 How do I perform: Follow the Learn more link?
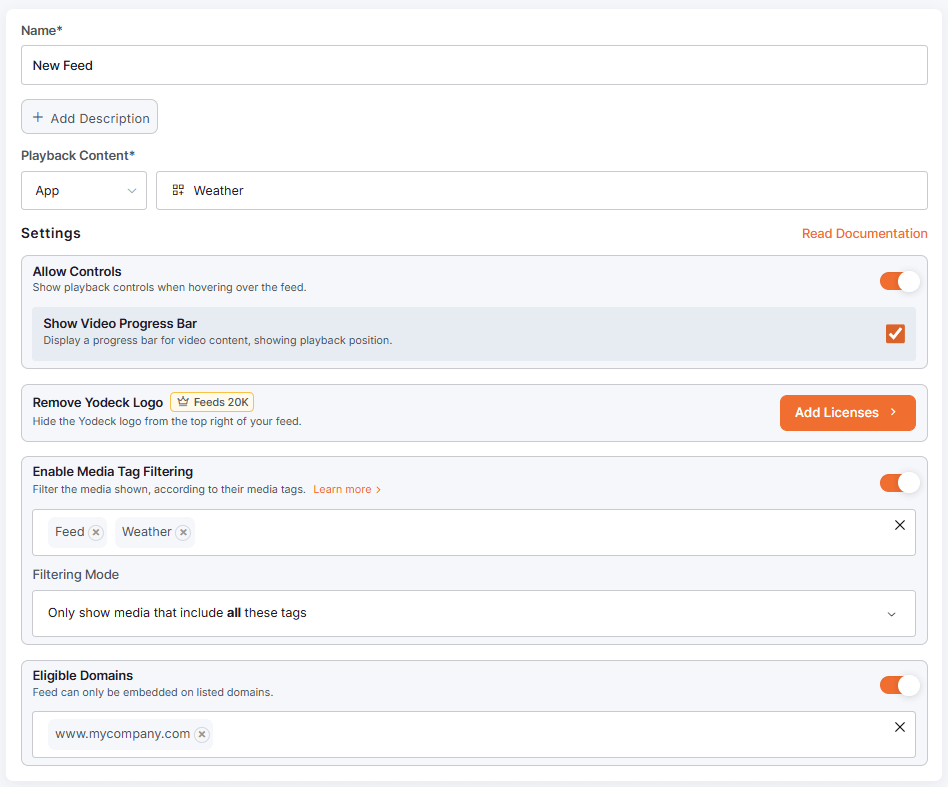click(x=346, y=489)
